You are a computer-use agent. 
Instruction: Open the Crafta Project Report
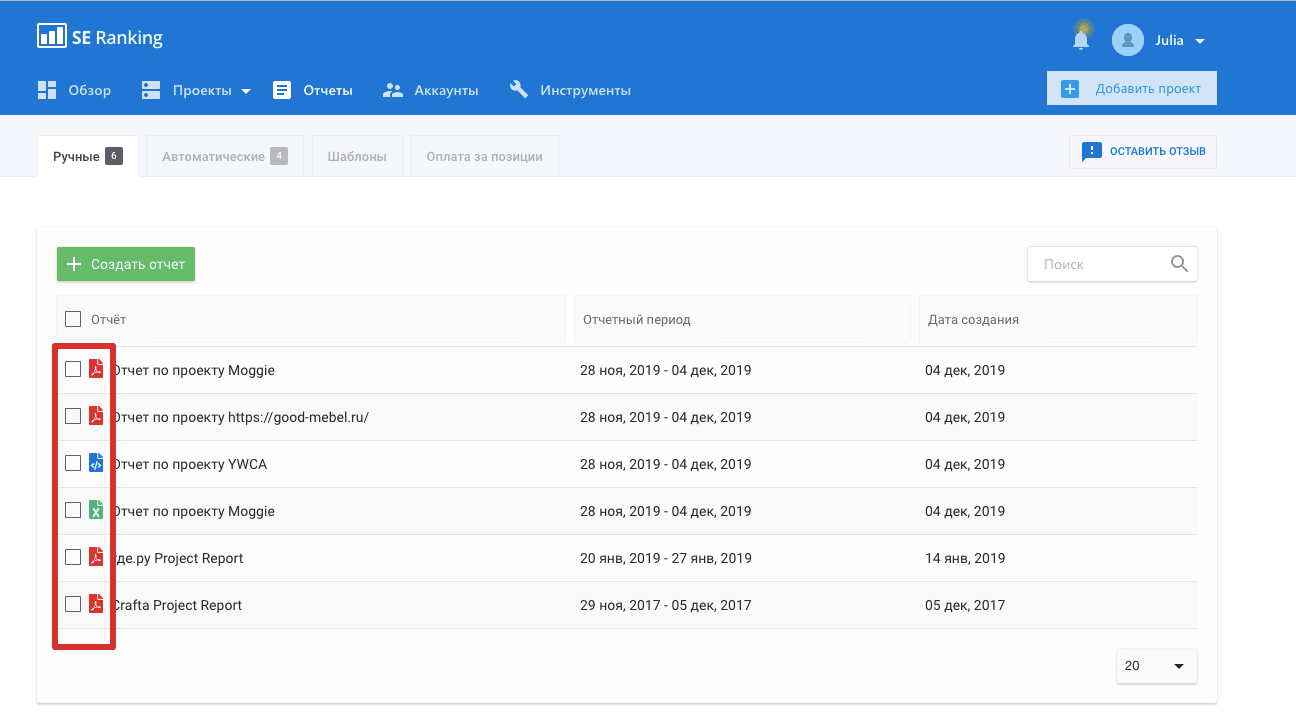[x=177, y=605]
